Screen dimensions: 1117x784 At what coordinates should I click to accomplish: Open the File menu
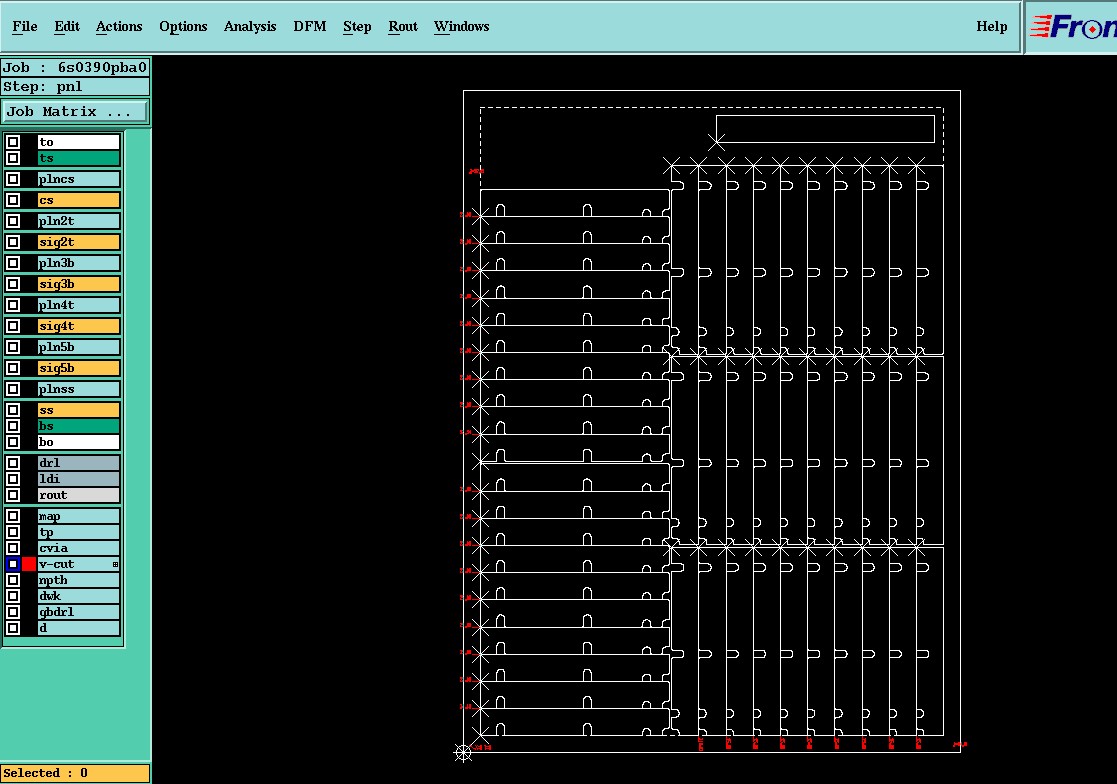click(25, 26)
